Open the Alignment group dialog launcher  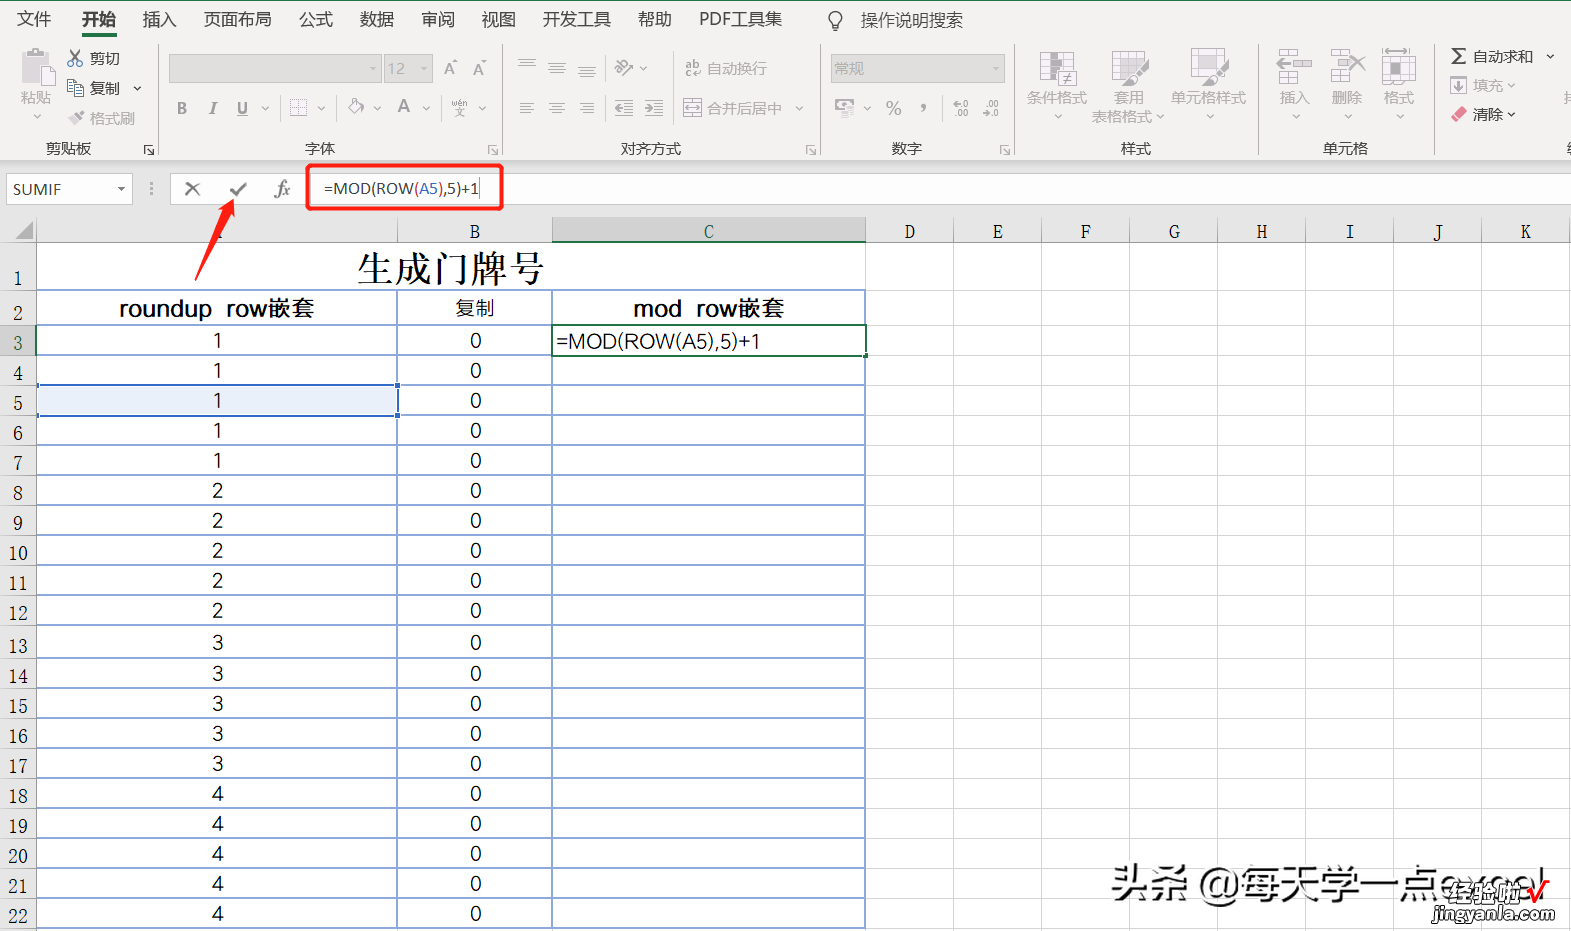(x=811, y=150)
